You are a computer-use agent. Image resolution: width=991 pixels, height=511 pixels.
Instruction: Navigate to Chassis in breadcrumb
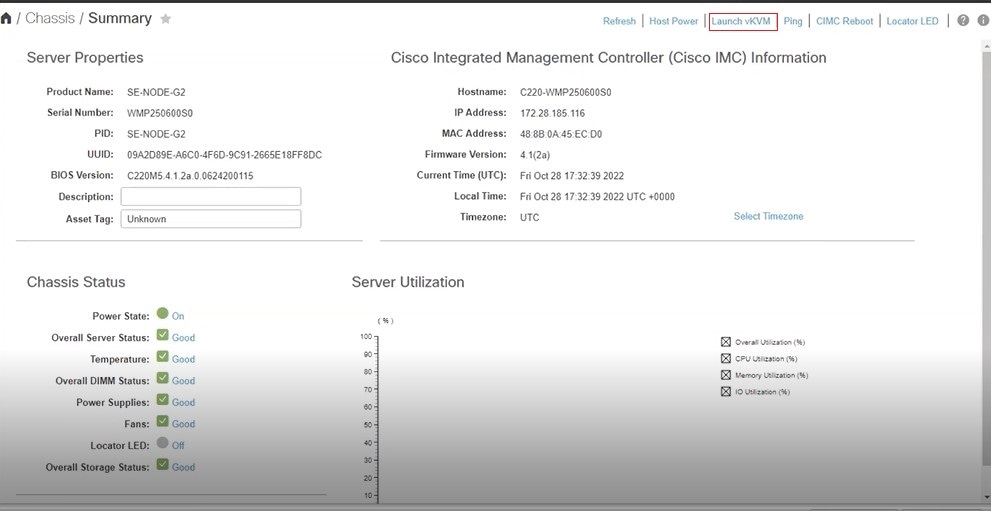[50, 18]
